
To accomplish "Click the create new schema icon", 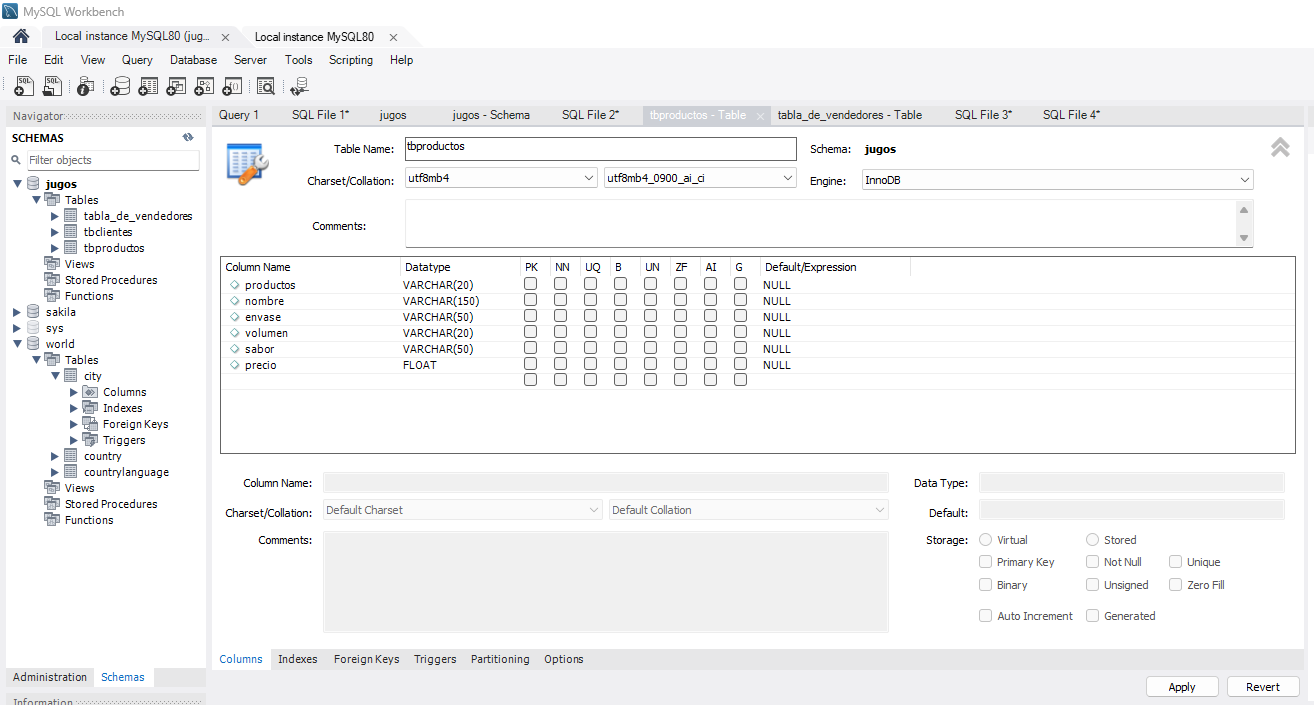I will (120, 86).
